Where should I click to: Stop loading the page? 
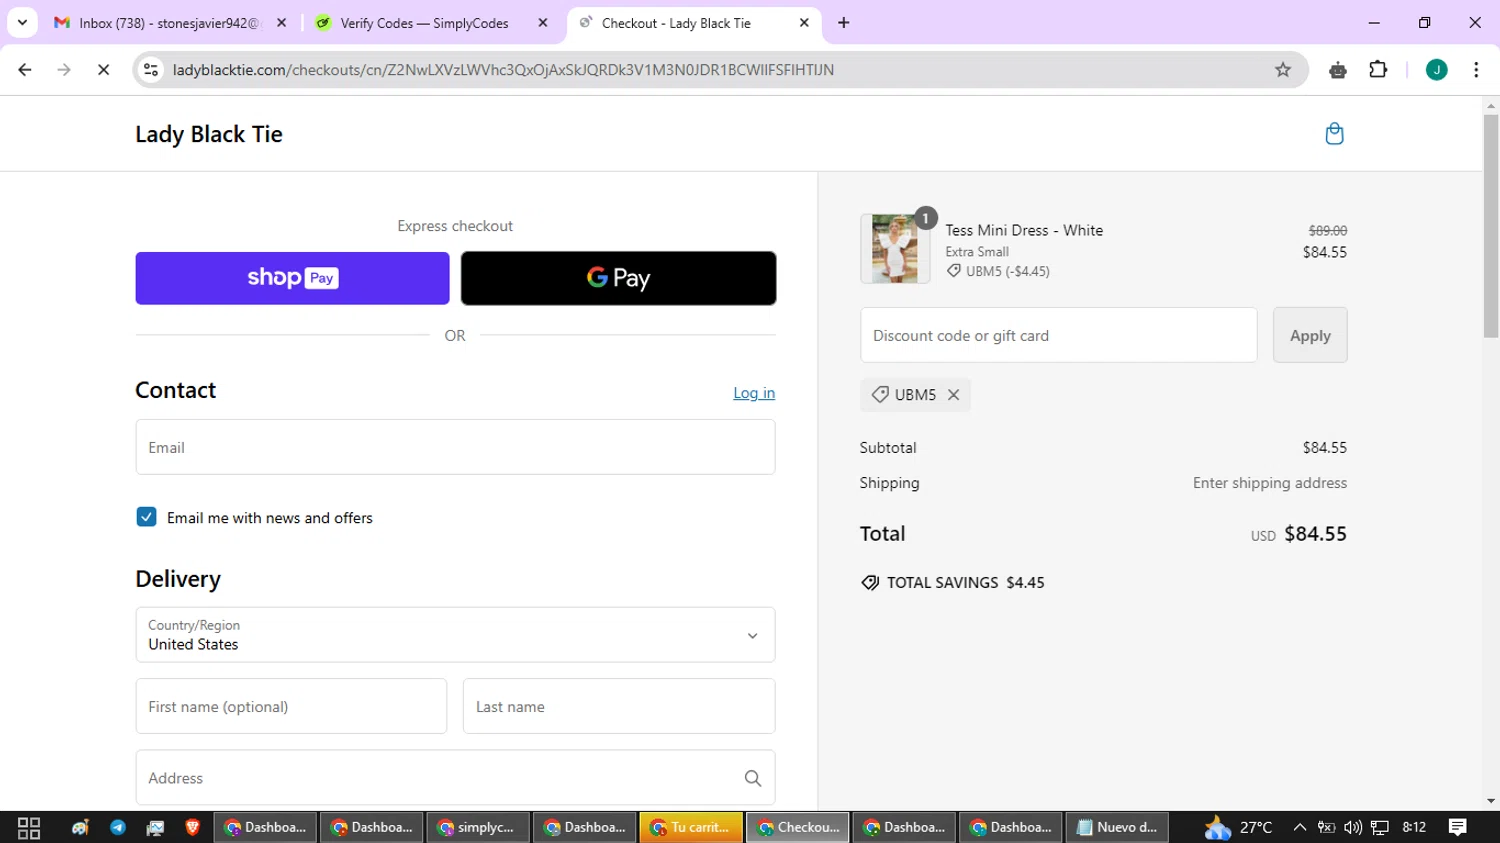point(103,70)
